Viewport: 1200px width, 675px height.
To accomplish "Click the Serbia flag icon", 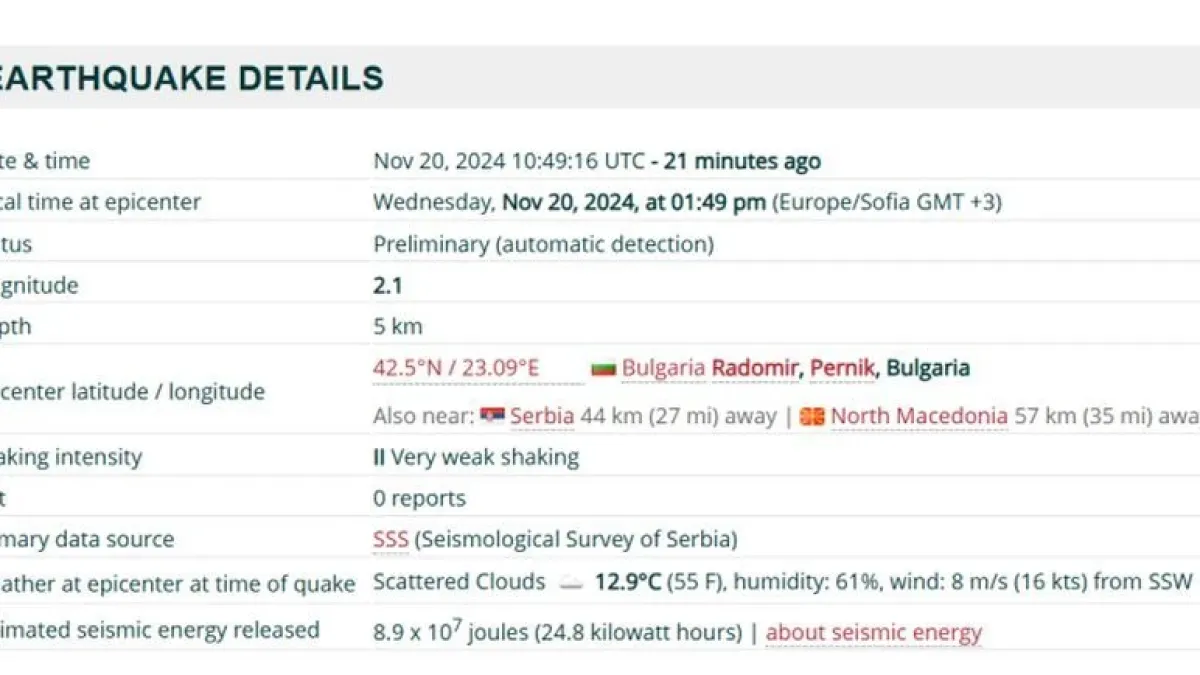I will click(492, 416).
